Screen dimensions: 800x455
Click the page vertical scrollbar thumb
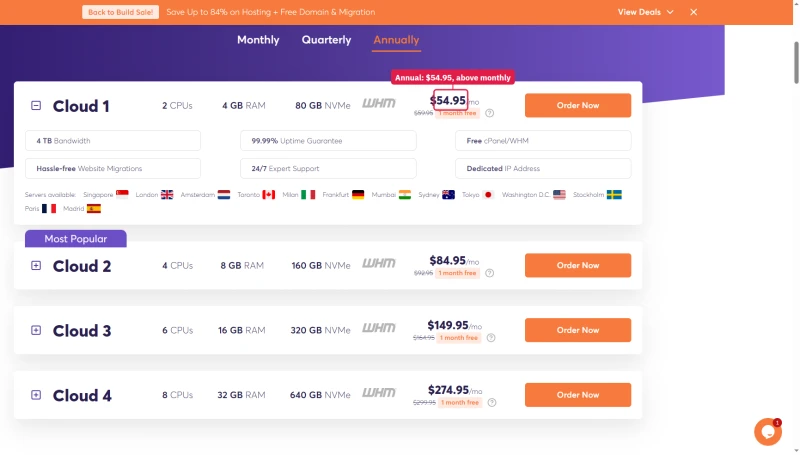pyautogui.click(x=796, y=63)
